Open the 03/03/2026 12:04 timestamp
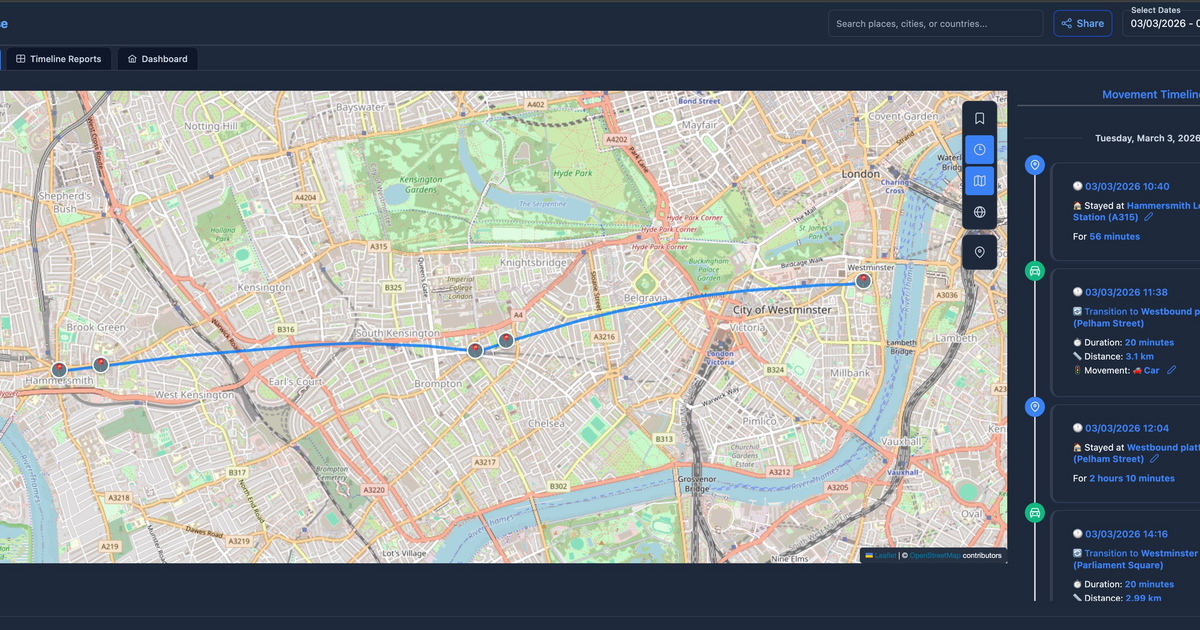Image resolution: width=1200 pixels, height=630 pixels. click(1127, 428)
